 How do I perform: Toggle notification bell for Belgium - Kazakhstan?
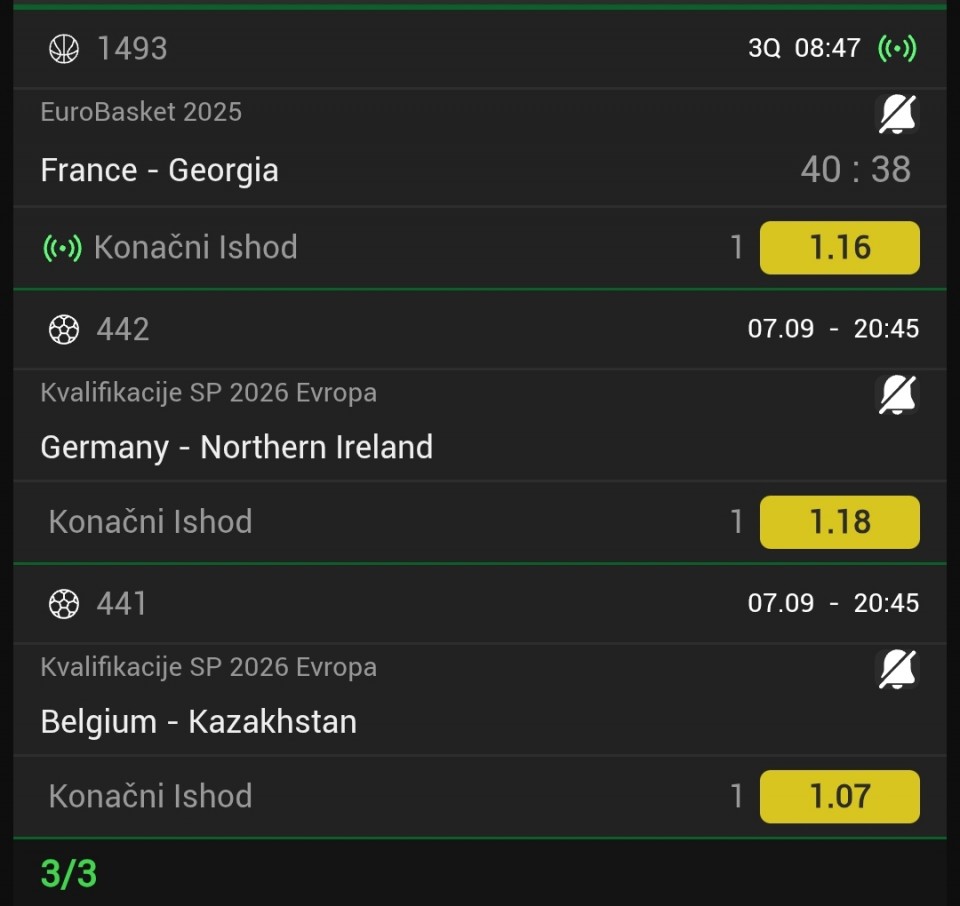coord(897,669)
